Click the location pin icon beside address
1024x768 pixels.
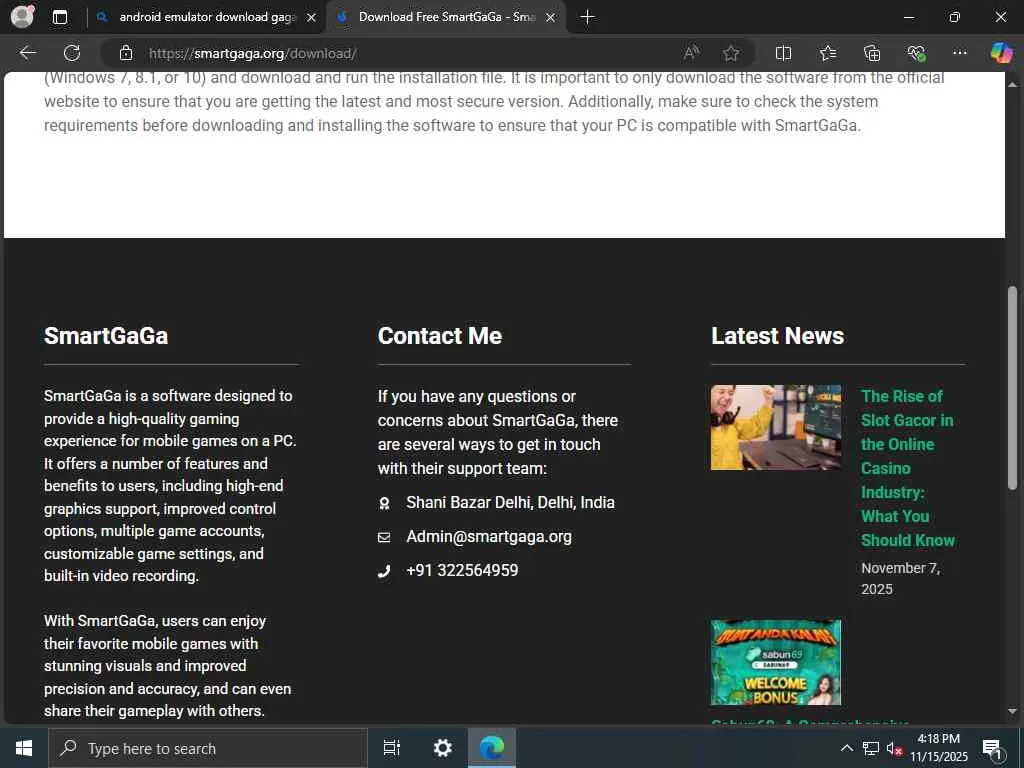(x=384, y=503)
